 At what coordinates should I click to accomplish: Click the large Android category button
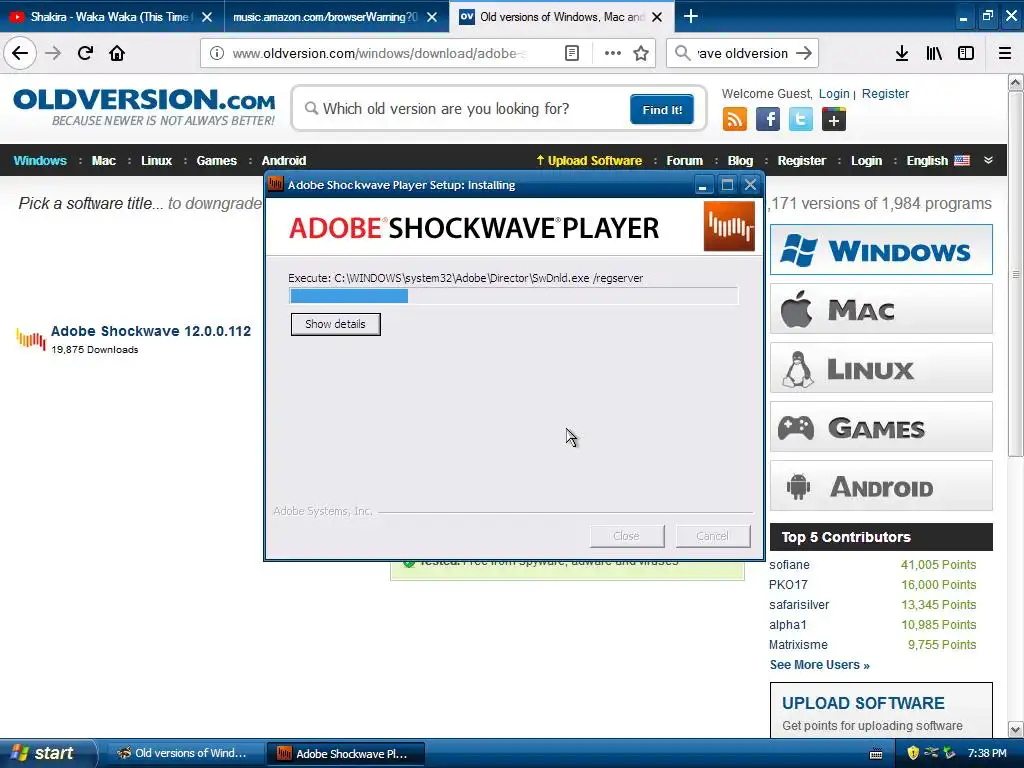click(881, 486)
